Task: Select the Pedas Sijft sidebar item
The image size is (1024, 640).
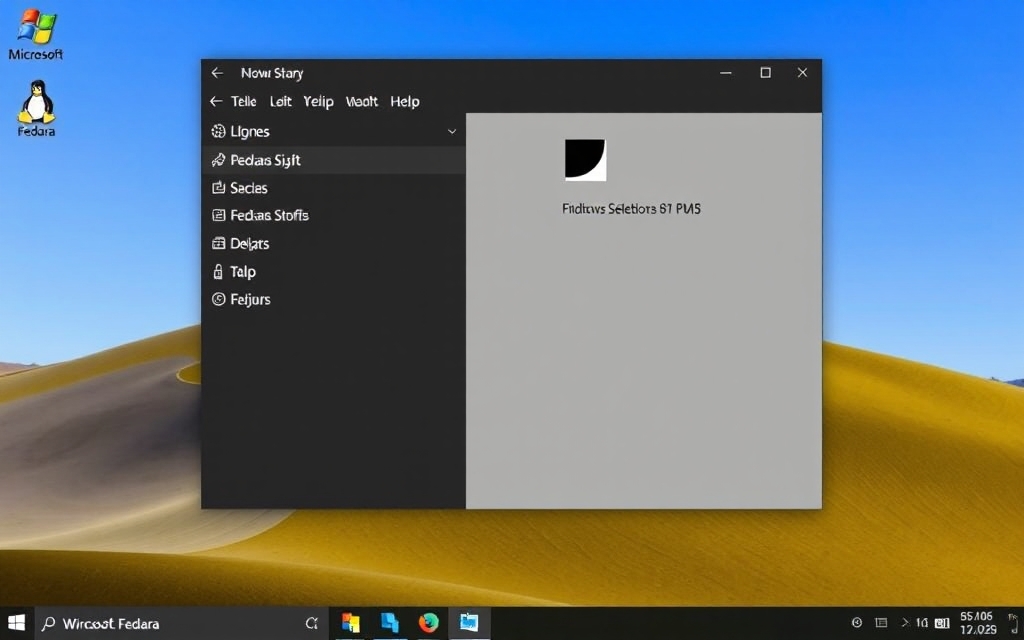Action: (x=334, y=160)
